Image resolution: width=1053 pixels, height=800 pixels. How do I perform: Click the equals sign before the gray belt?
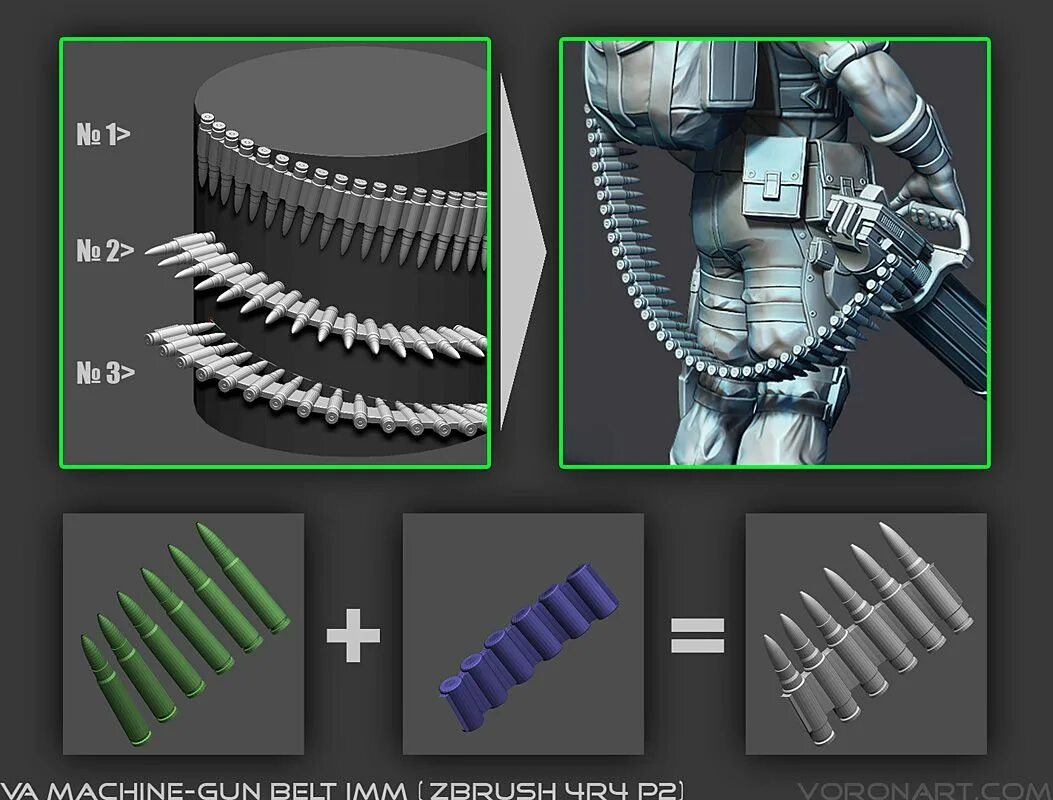click(x=698, y=635)
